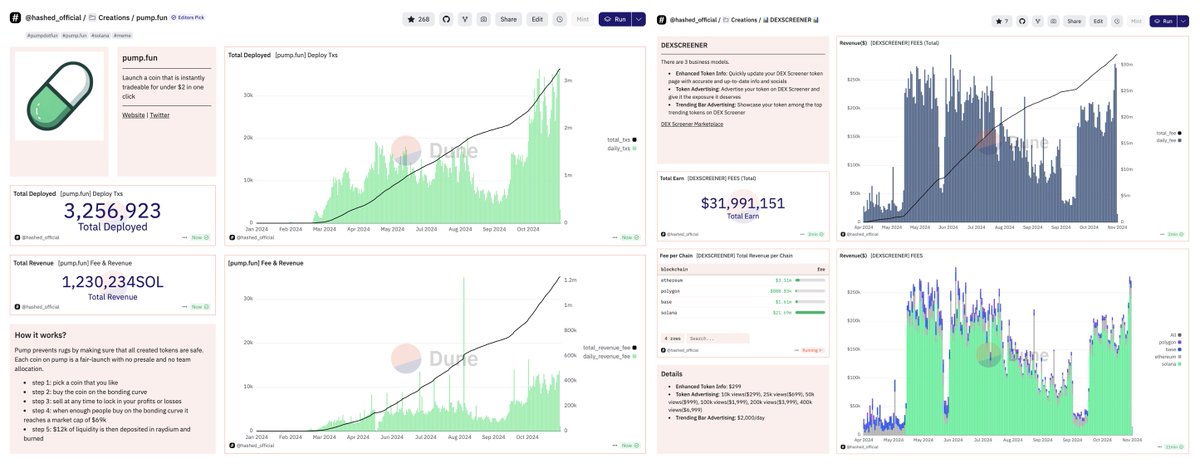Share the DEXSCREENER dashboard
1200x468 pixels.
click(1075, 20)
